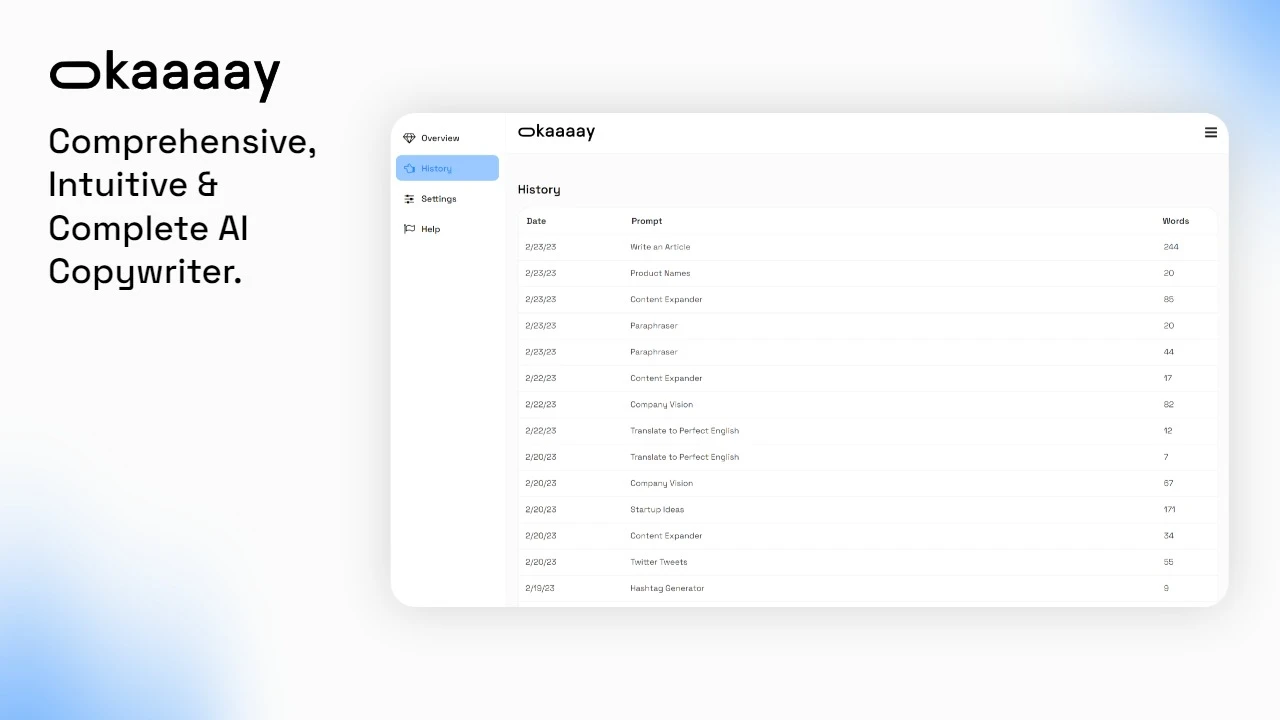
Task: Click the word count 7 cell
Action: point(1166,457)
